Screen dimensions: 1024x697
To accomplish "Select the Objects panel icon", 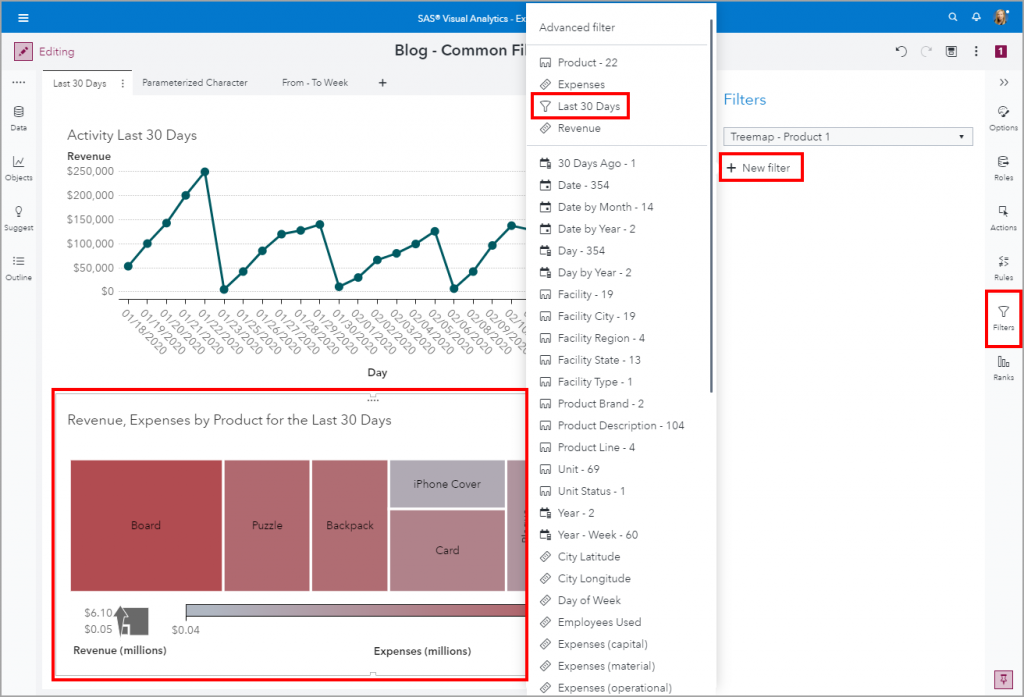I will pyautogui.click(x=18, y=169).
